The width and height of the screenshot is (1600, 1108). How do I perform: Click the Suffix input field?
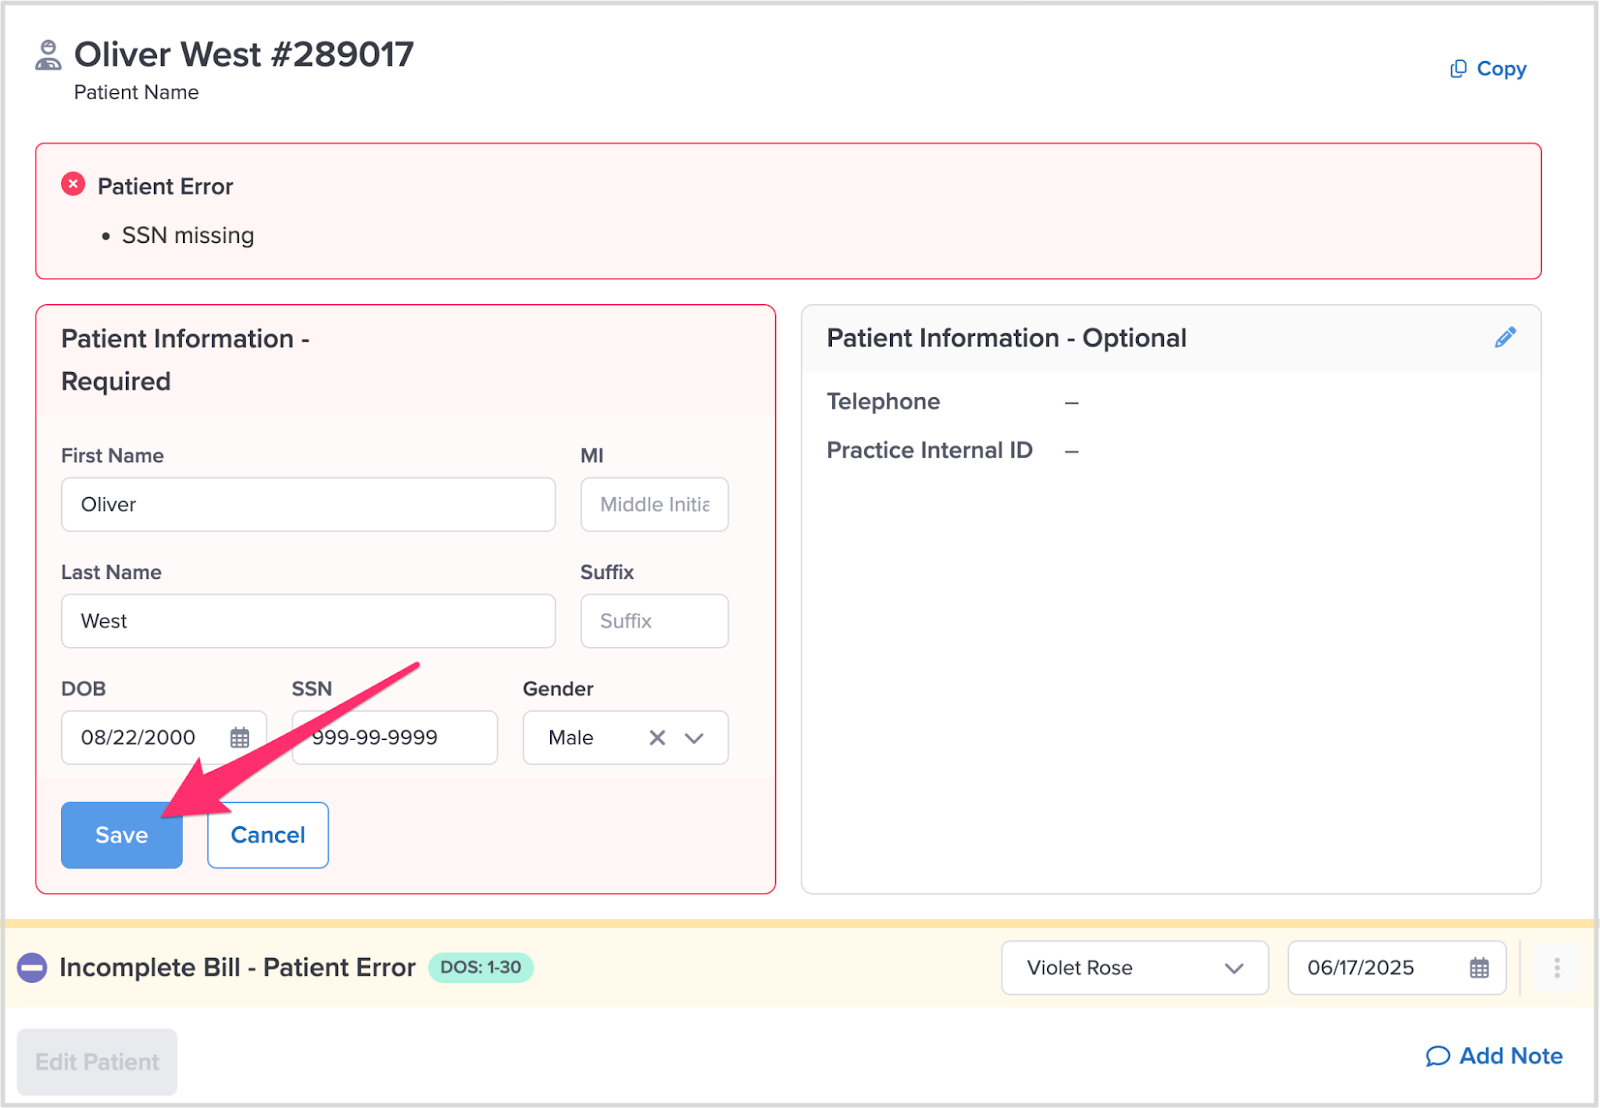point(654,621)
